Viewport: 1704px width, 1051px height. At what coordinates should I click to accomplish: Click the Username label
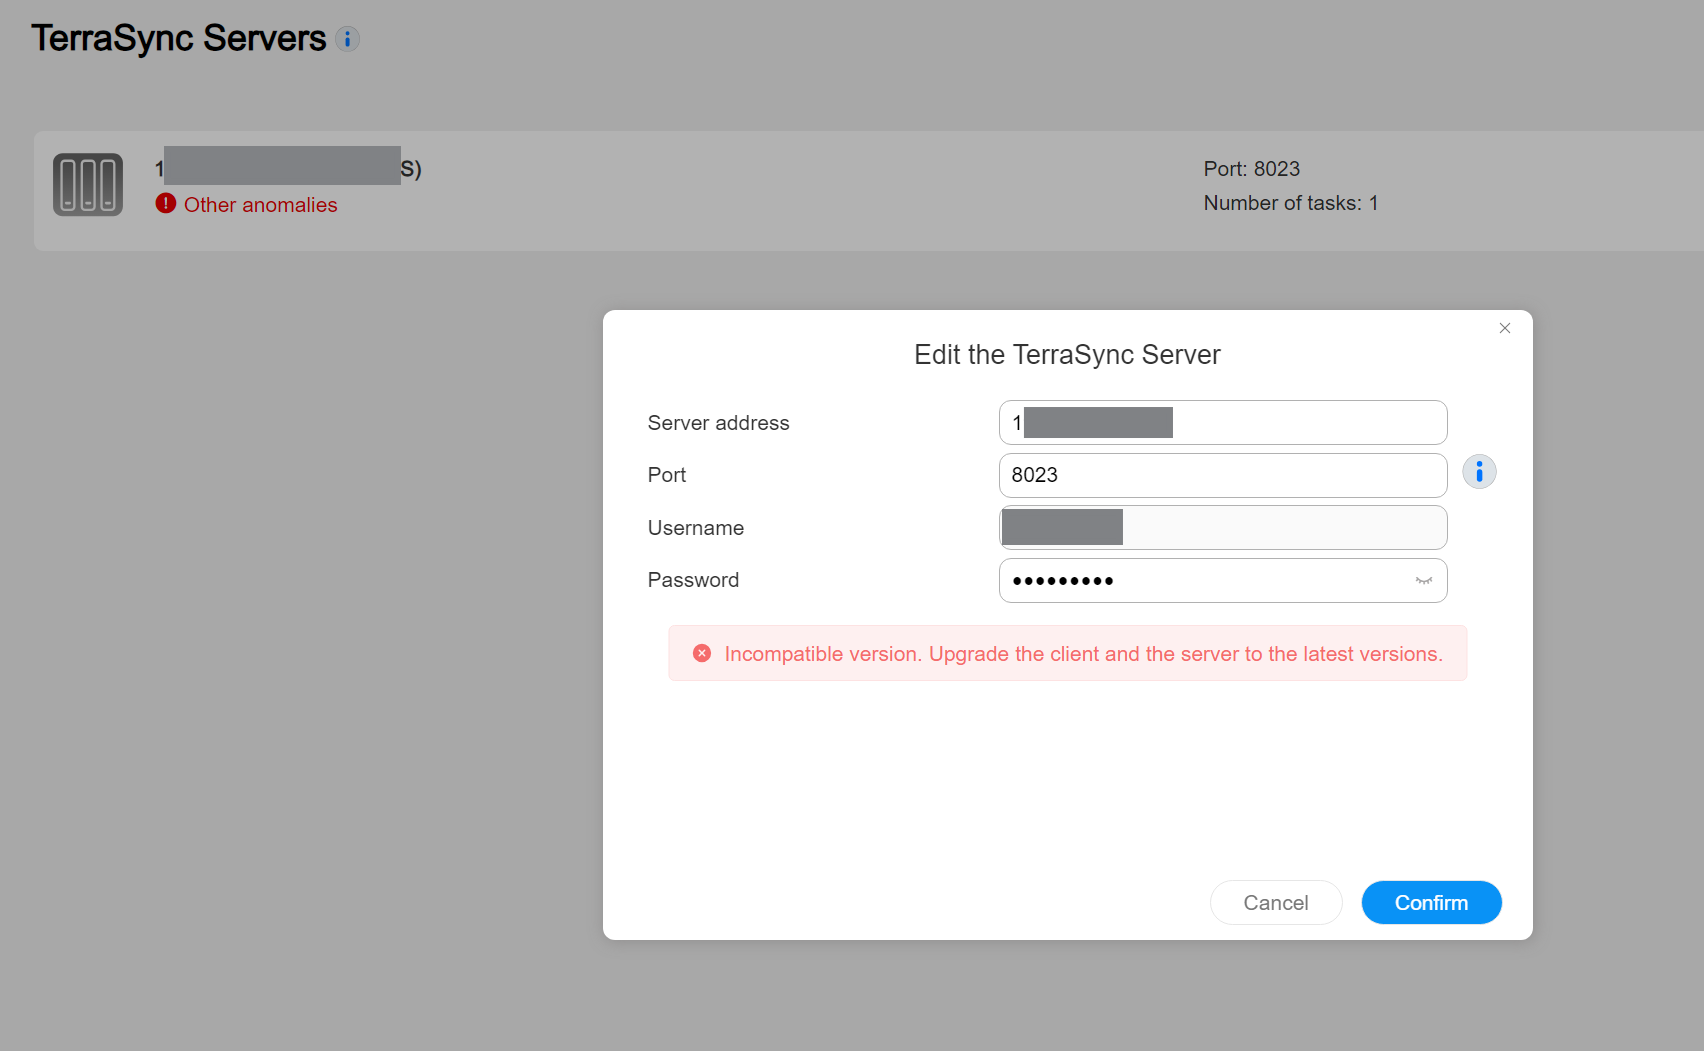coord(696,528)
